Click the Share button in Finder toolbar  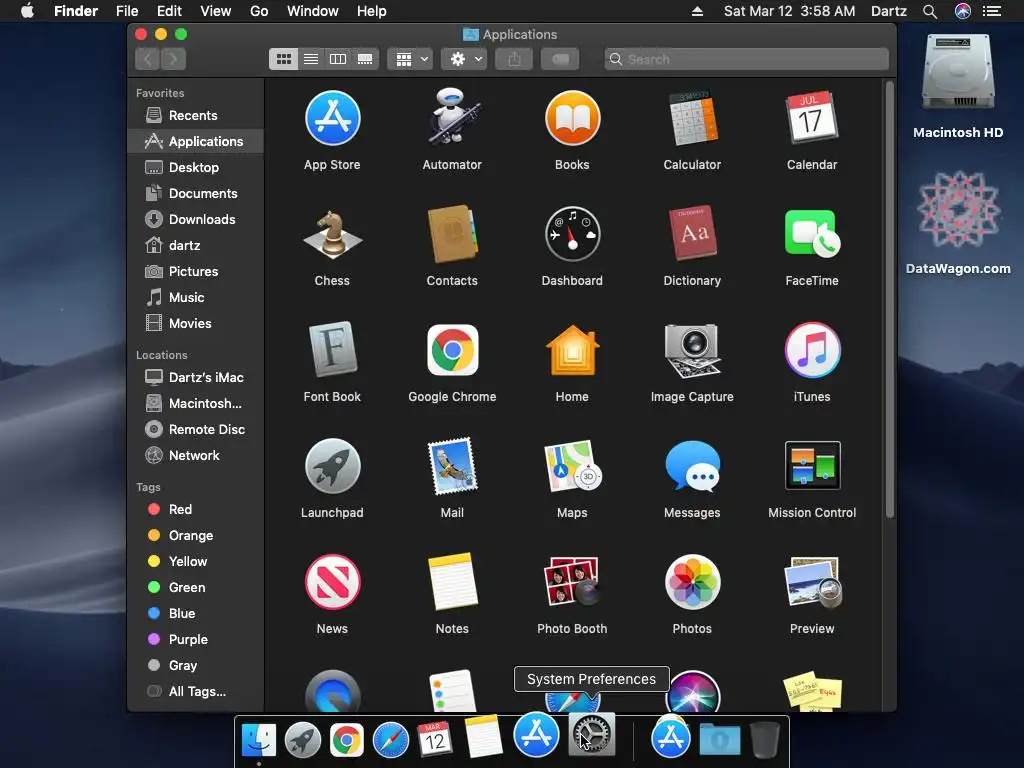point(515,59)
